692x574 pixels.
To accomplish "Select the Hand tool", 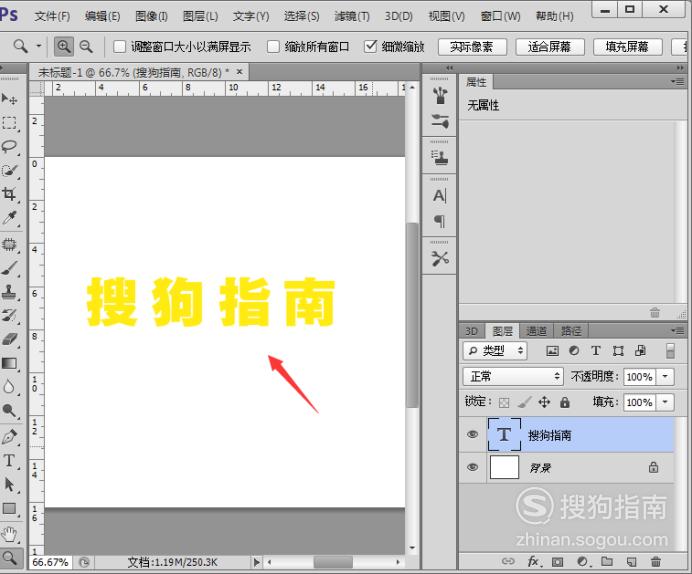I will click(9, 535).
